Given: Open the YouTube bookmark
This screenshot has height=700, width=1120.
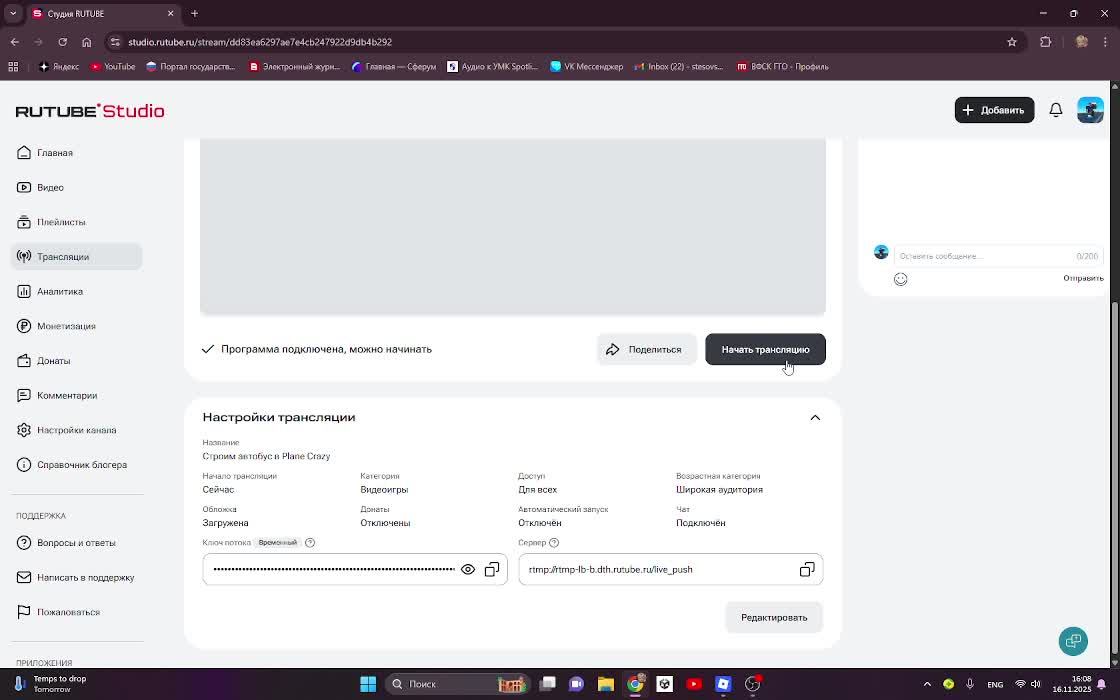Looking at the screenshot, I should 113,66.
